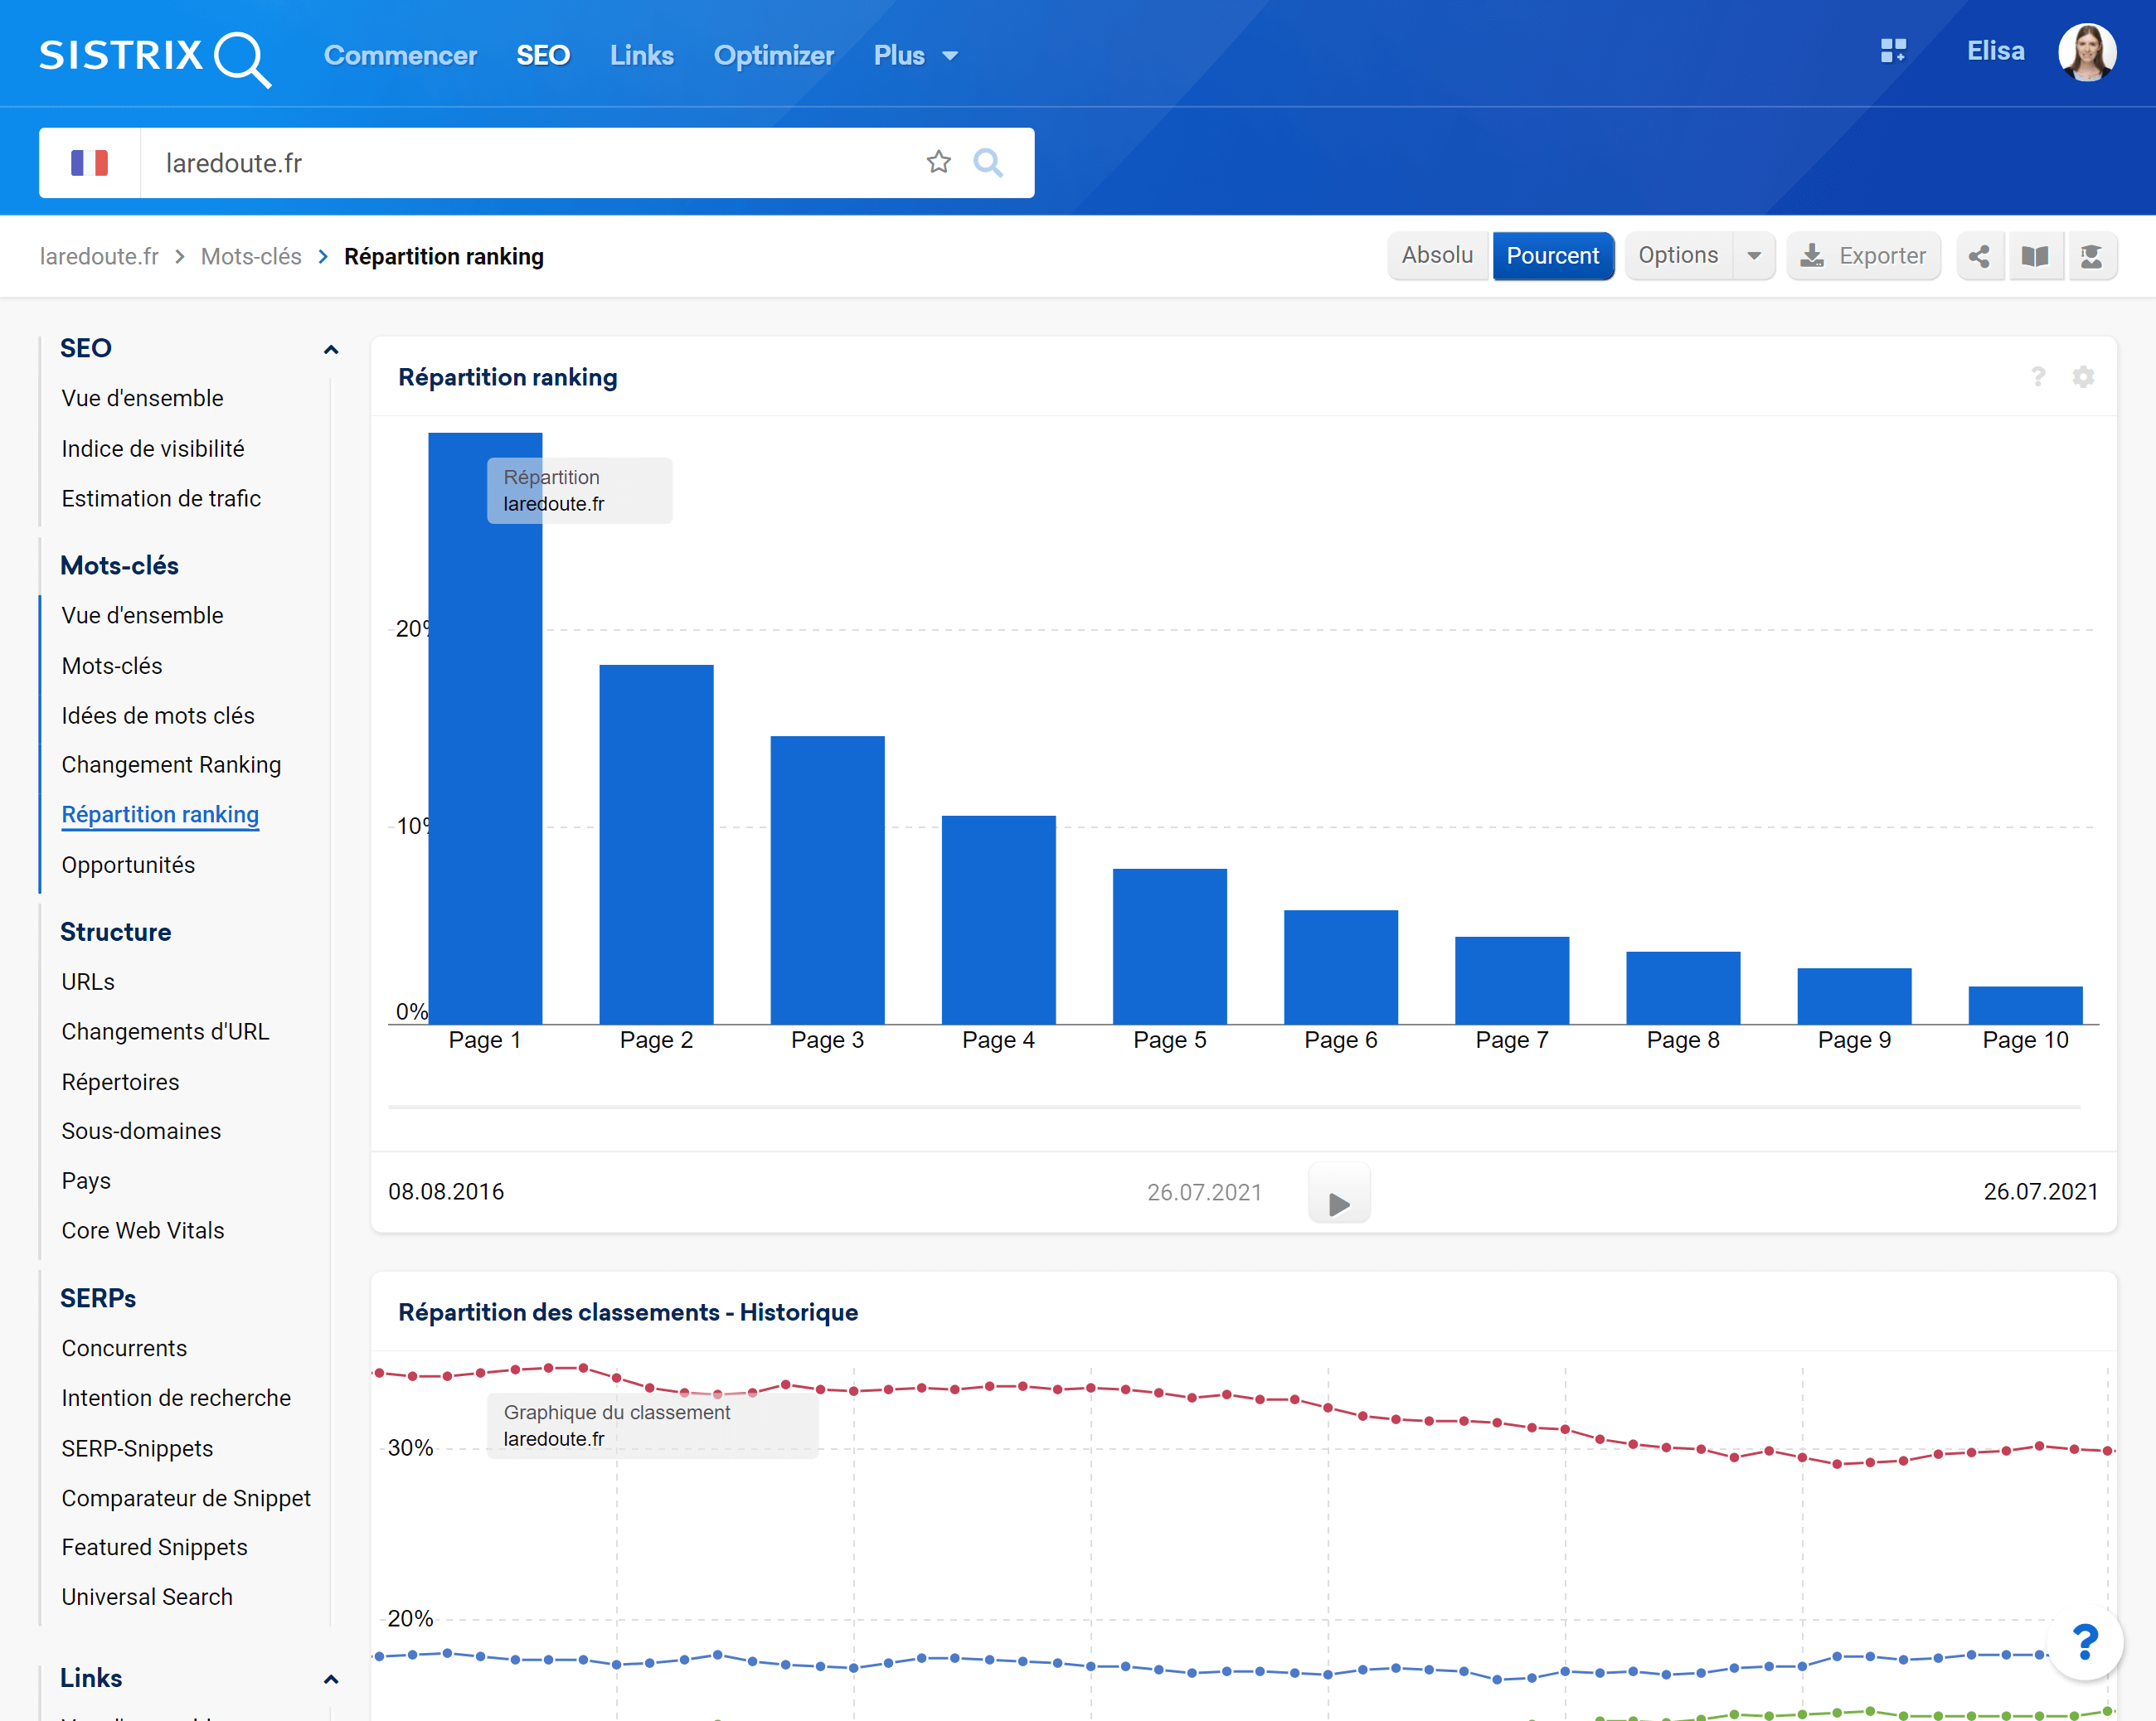Click the share icon in toolbar

(1979, 256)
